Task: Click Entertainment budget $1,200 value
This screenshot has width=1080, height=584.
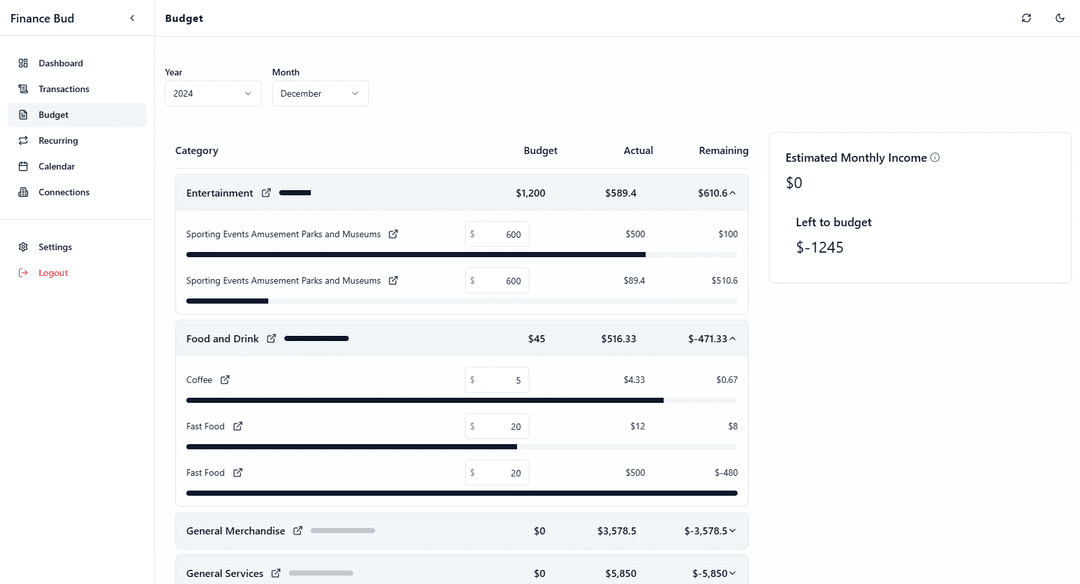Action: tap(530, 194)
